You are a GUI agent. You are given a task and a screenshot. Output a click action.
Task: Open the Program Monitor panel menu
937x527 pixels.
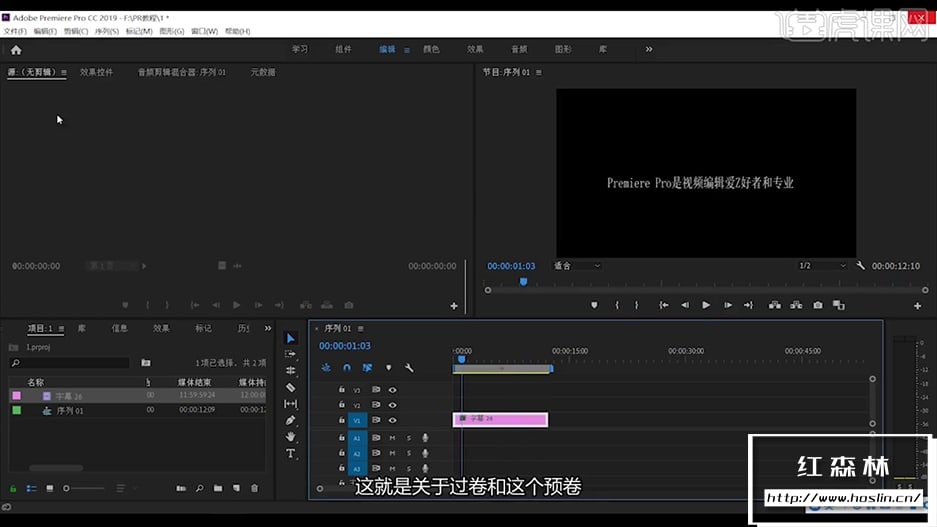539,72
